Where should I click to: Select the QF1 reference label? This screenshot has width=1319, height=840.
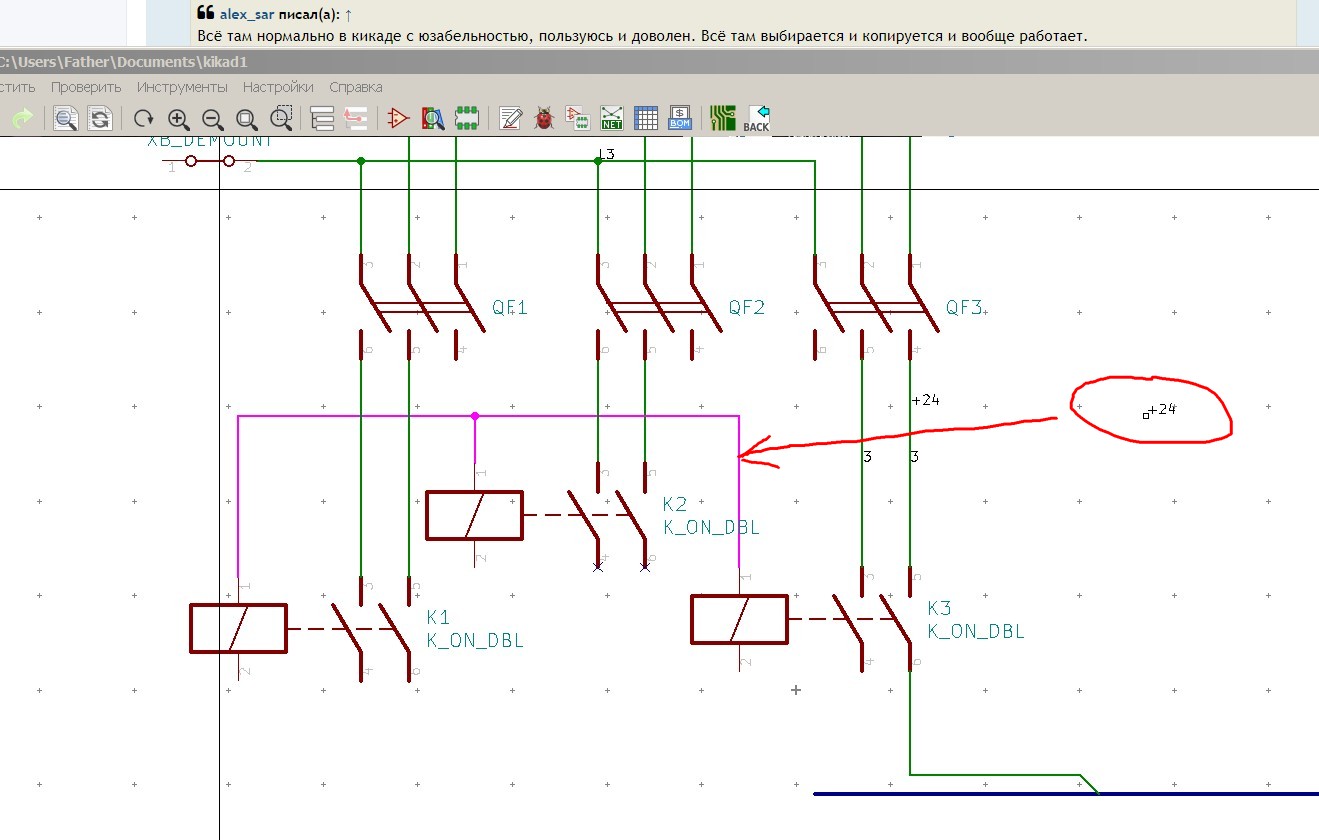click(x=509, y=308)
